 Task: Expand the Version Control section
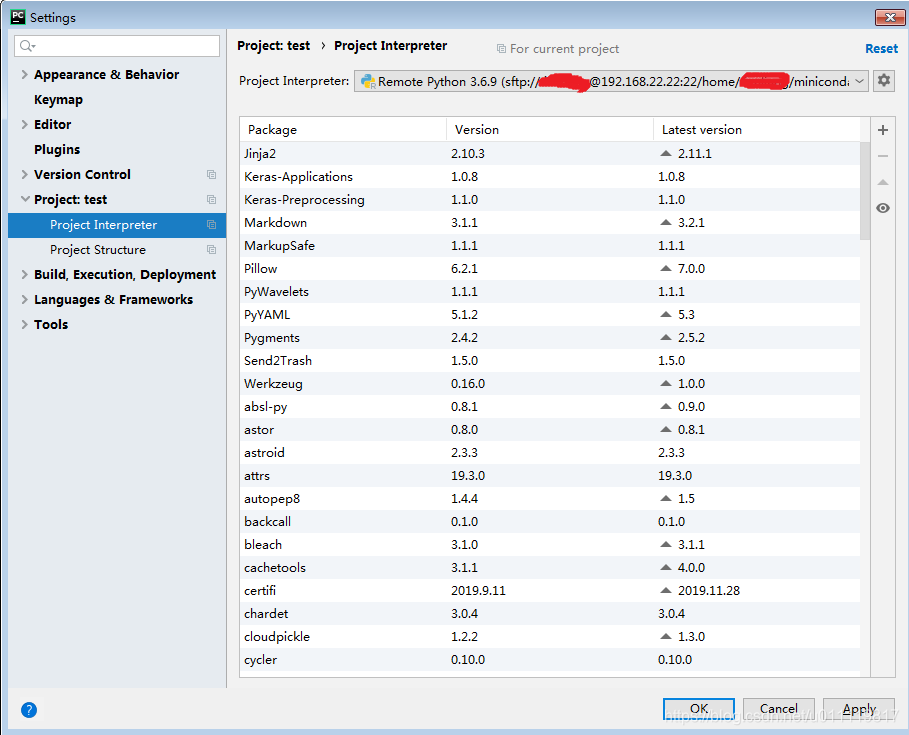(24, 174)
